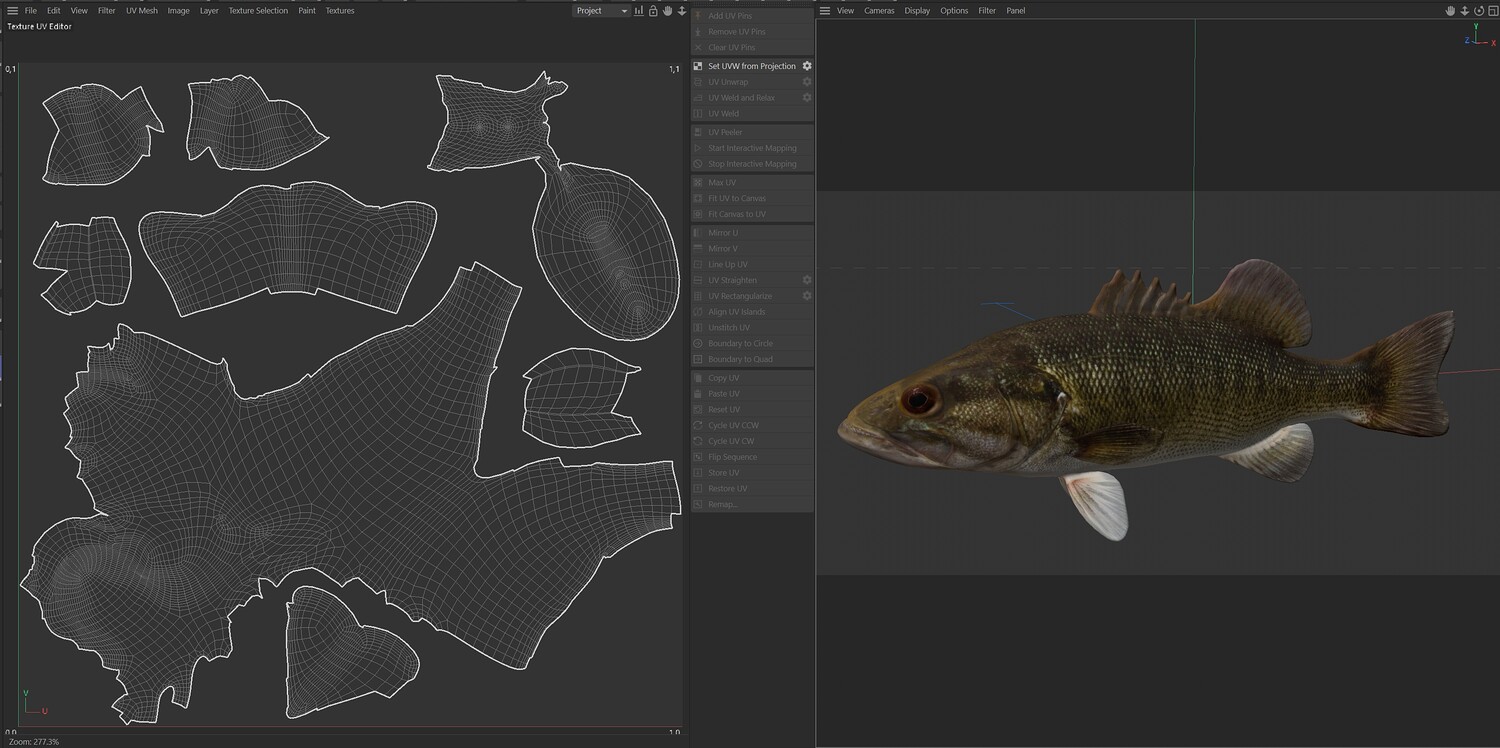Click the Unstitch UV command
This screenshot has height=748, width=1500.
(x=752, y=328)
